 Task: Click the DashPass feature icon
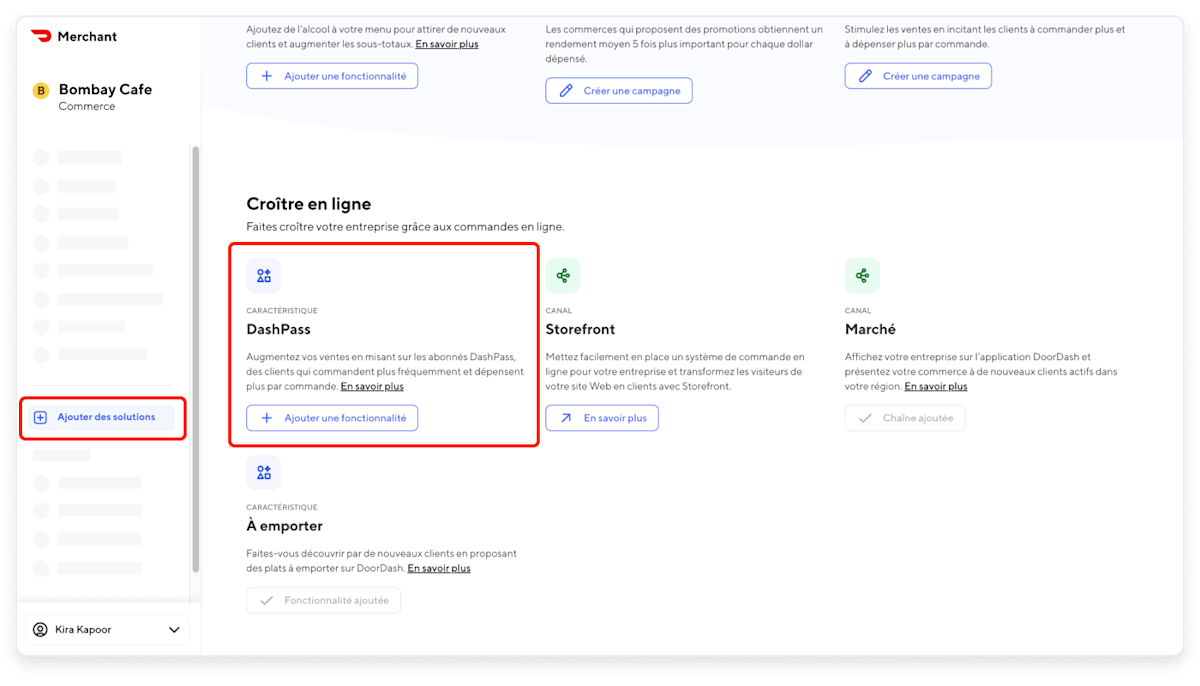coord(264,276)
